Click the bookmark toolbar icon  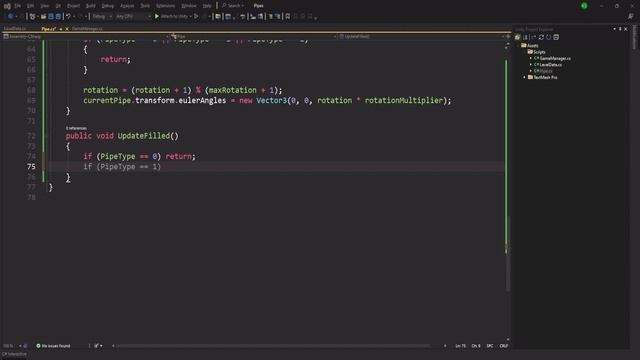pos(288,16)
